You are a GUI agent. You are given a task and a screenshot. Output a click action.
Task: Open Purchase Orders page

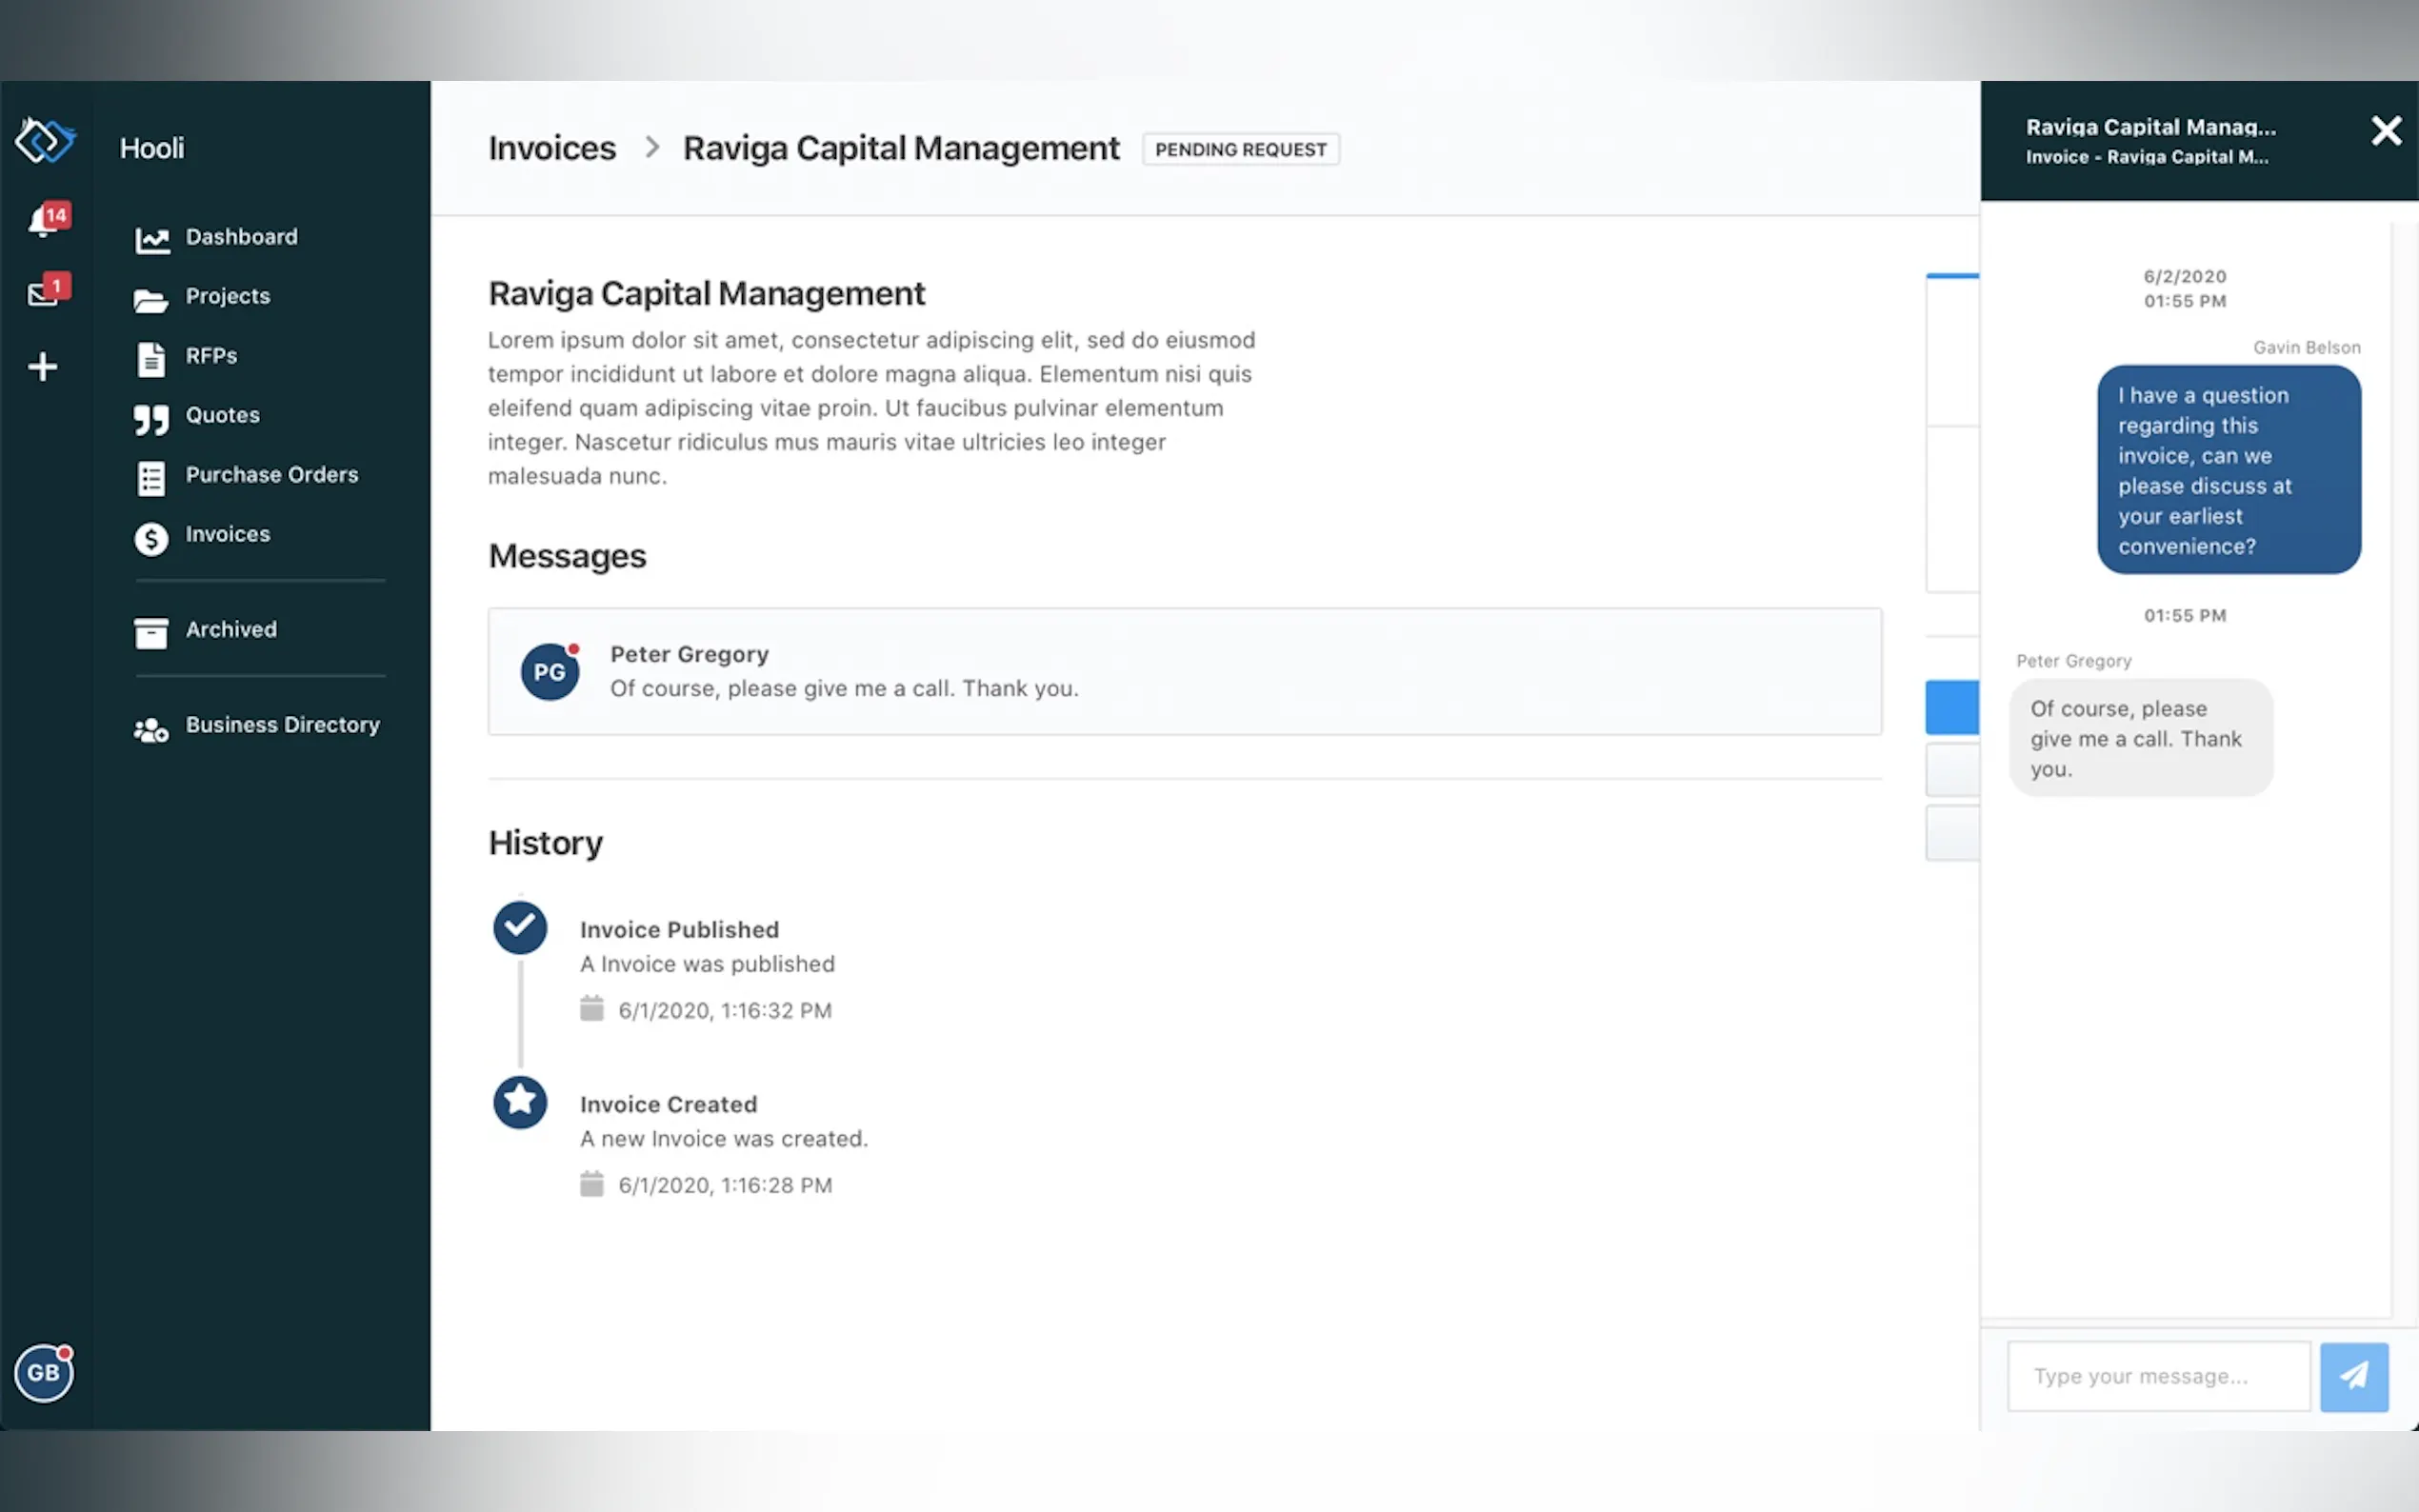click(x=271, y=475)
